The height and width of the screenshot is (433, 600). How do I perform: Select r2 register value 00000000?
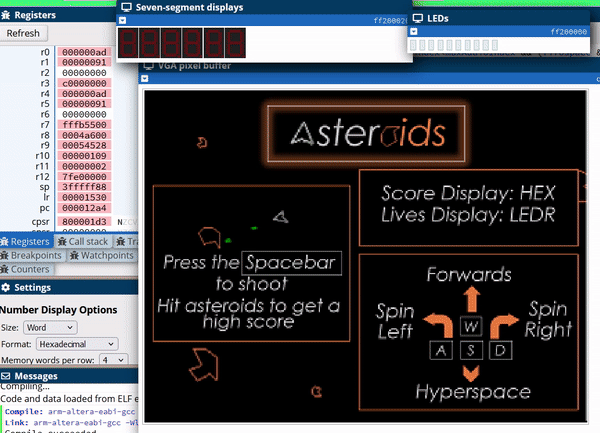(x=84, y=73)
